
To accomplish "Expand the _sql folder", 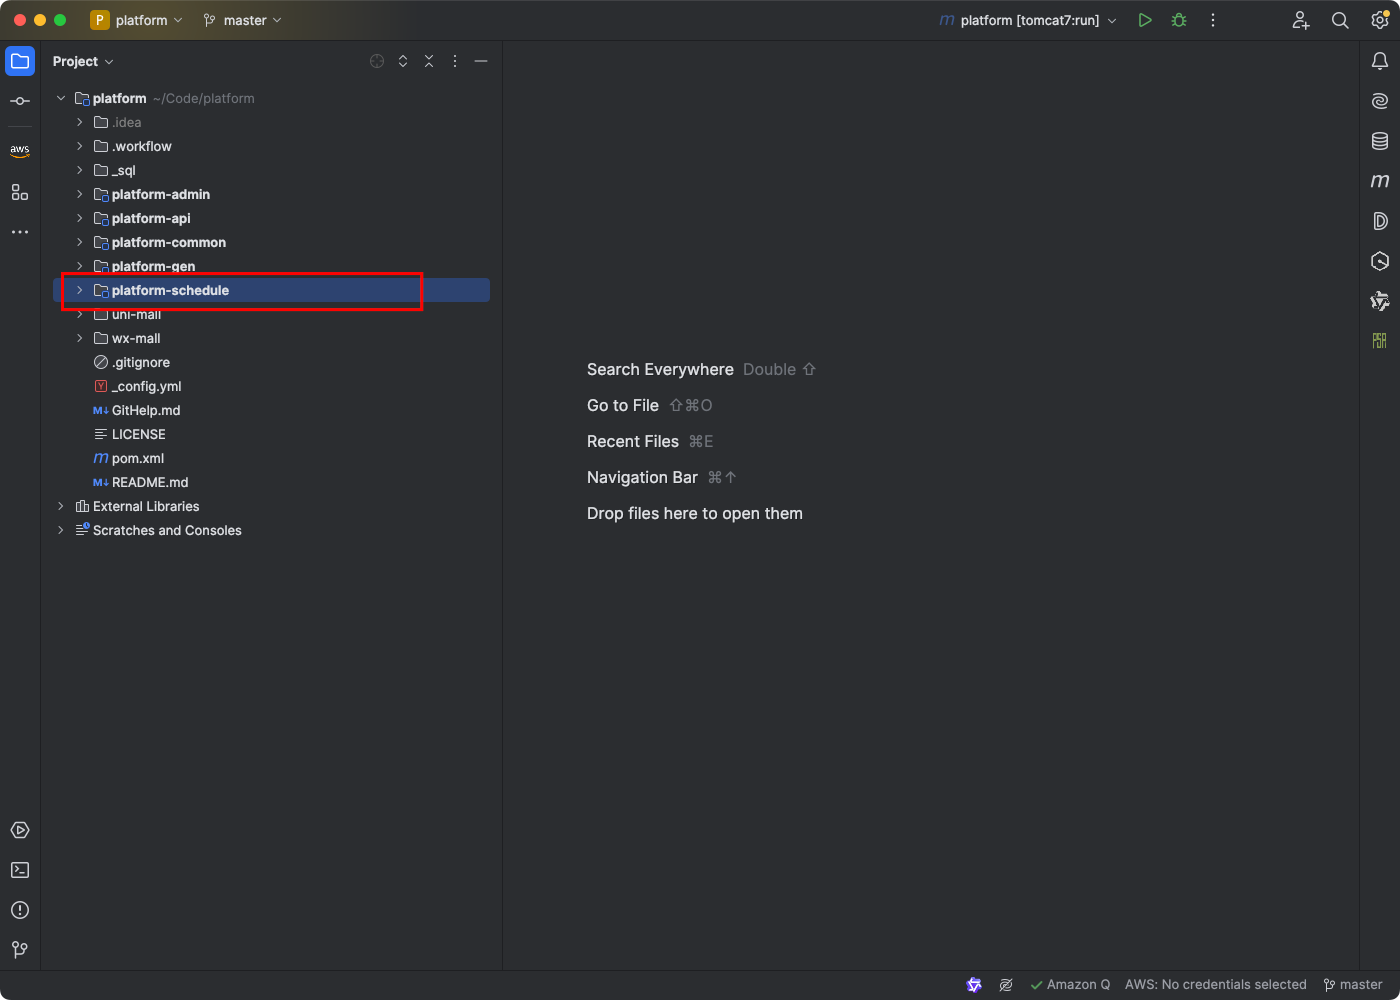I will 80,170.
